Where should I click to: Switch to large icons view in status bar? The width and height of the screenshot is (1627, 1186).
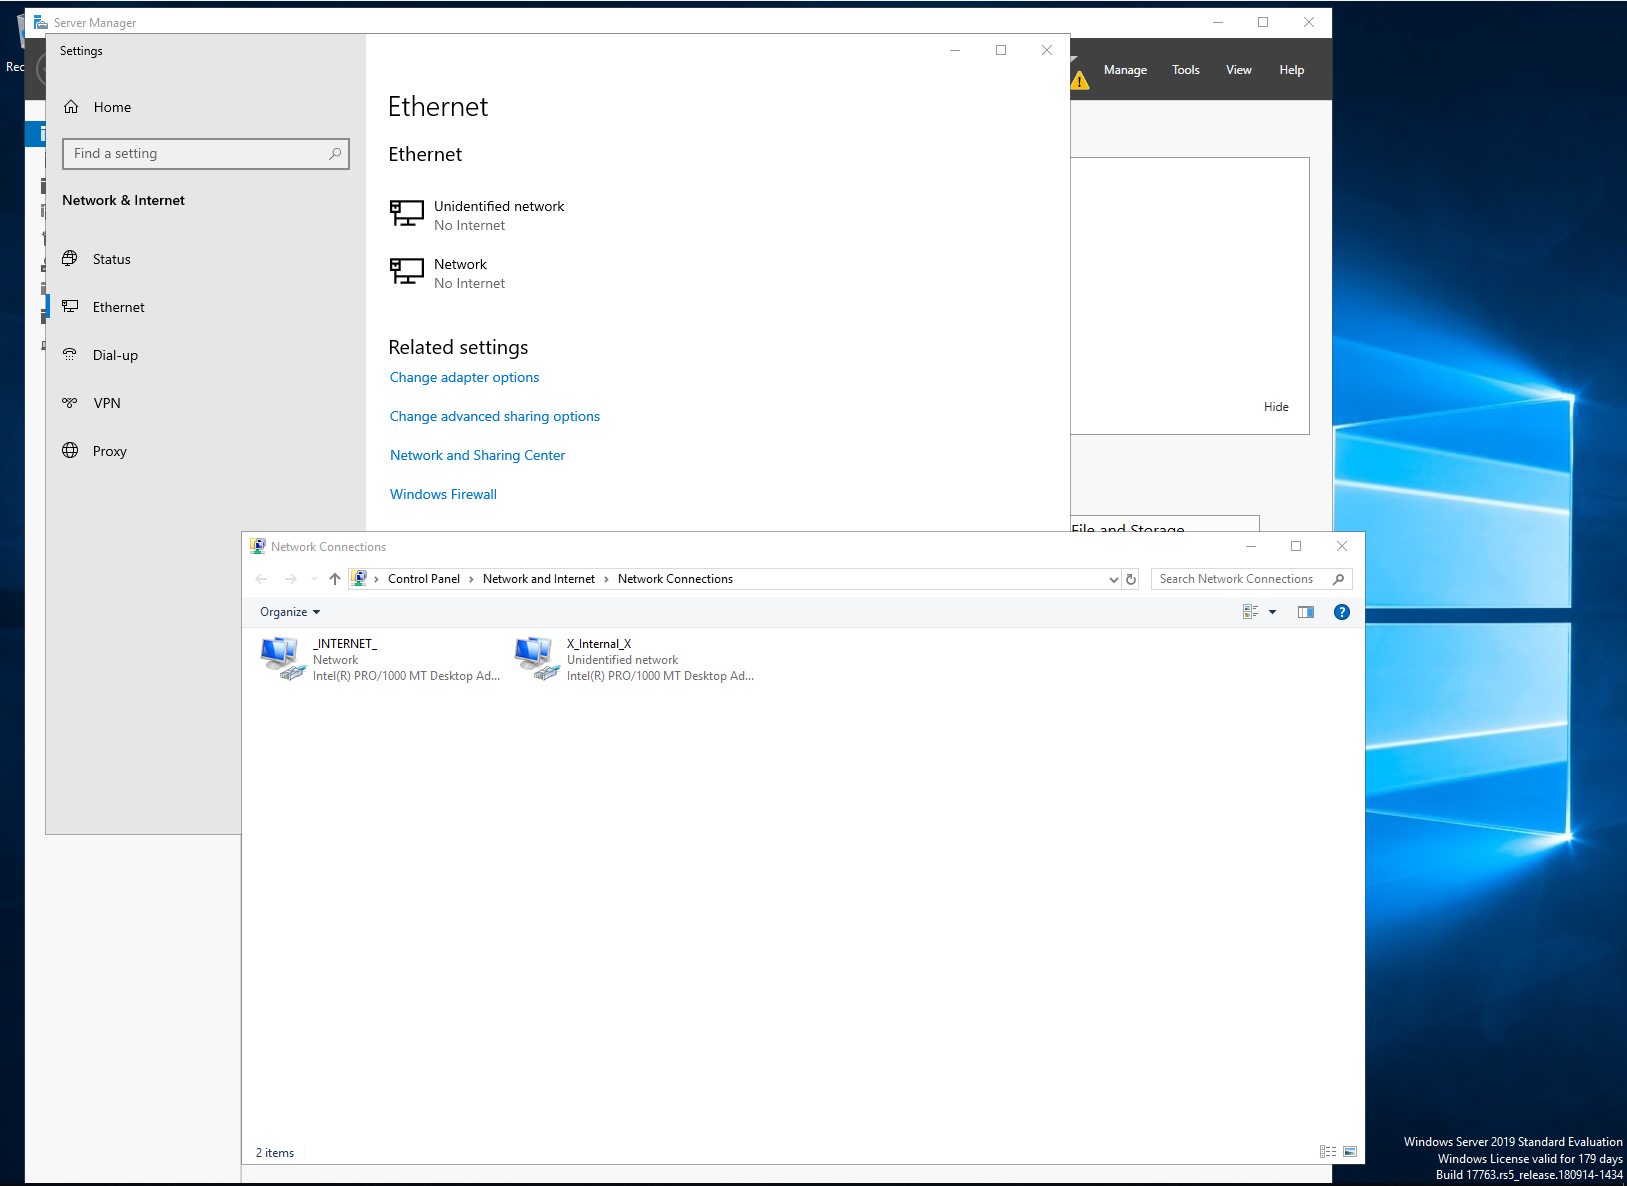(x=1350, y=1152)
